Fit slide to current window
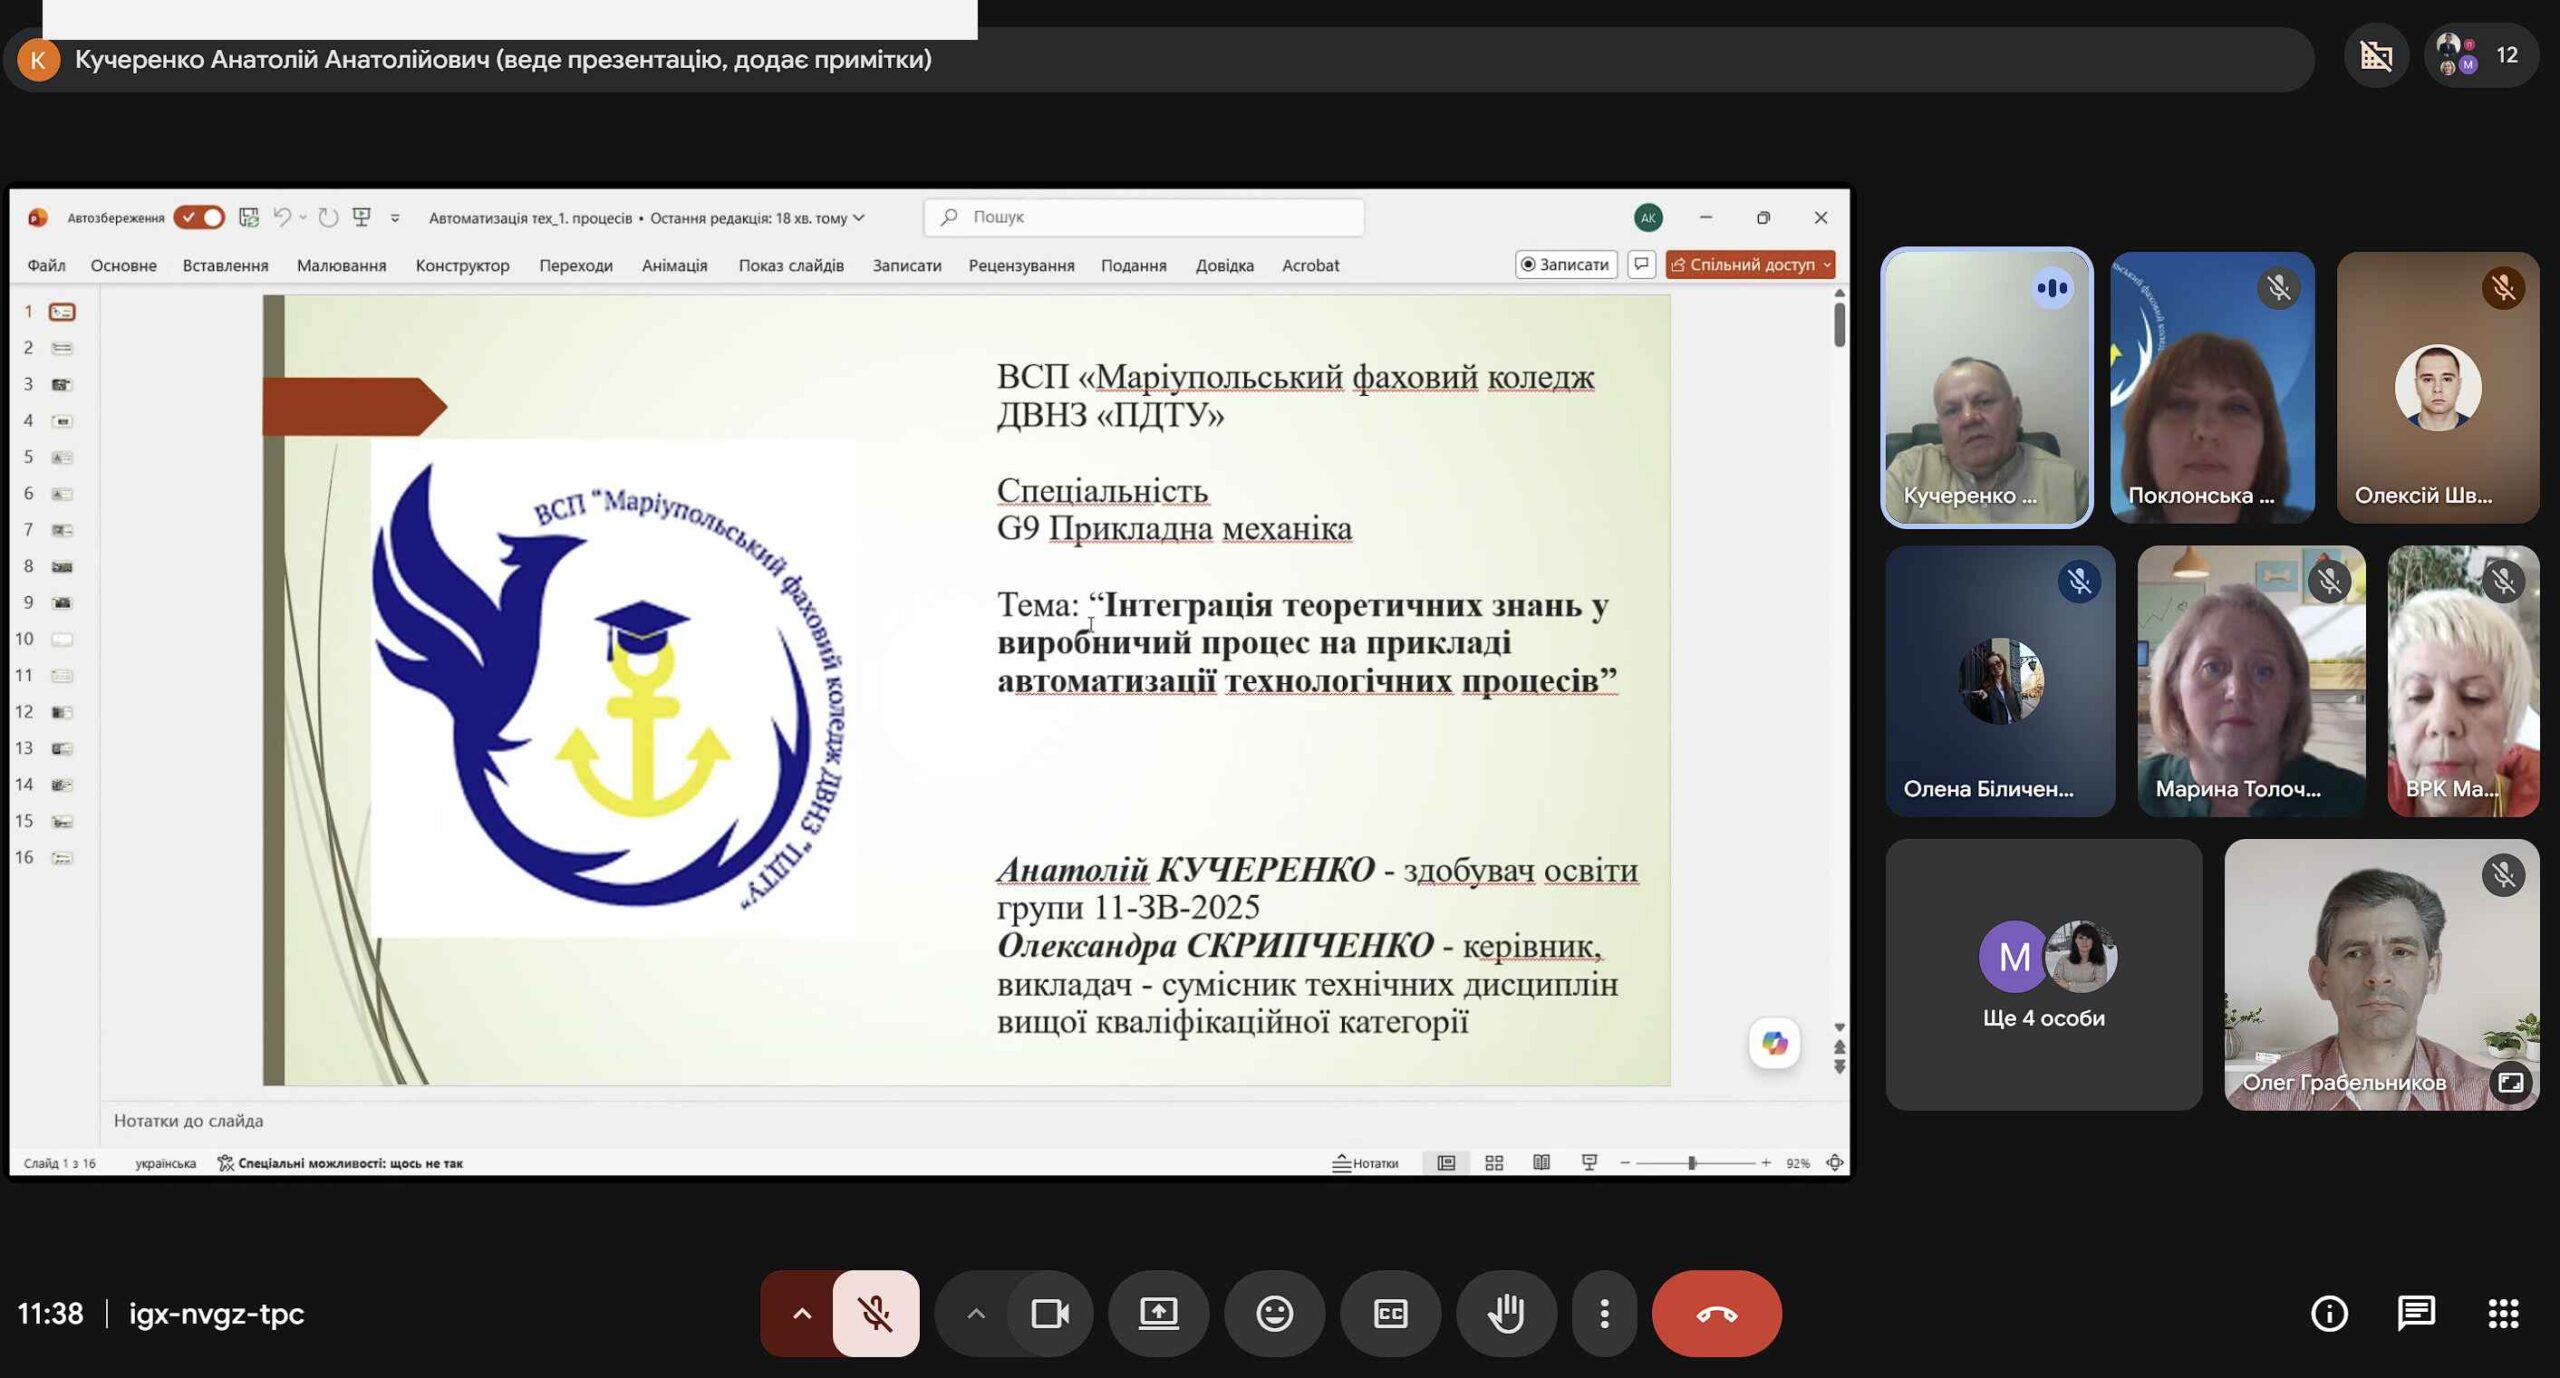Viewport: 2560px width, 1378px height. click(x=1834, y=1163)
